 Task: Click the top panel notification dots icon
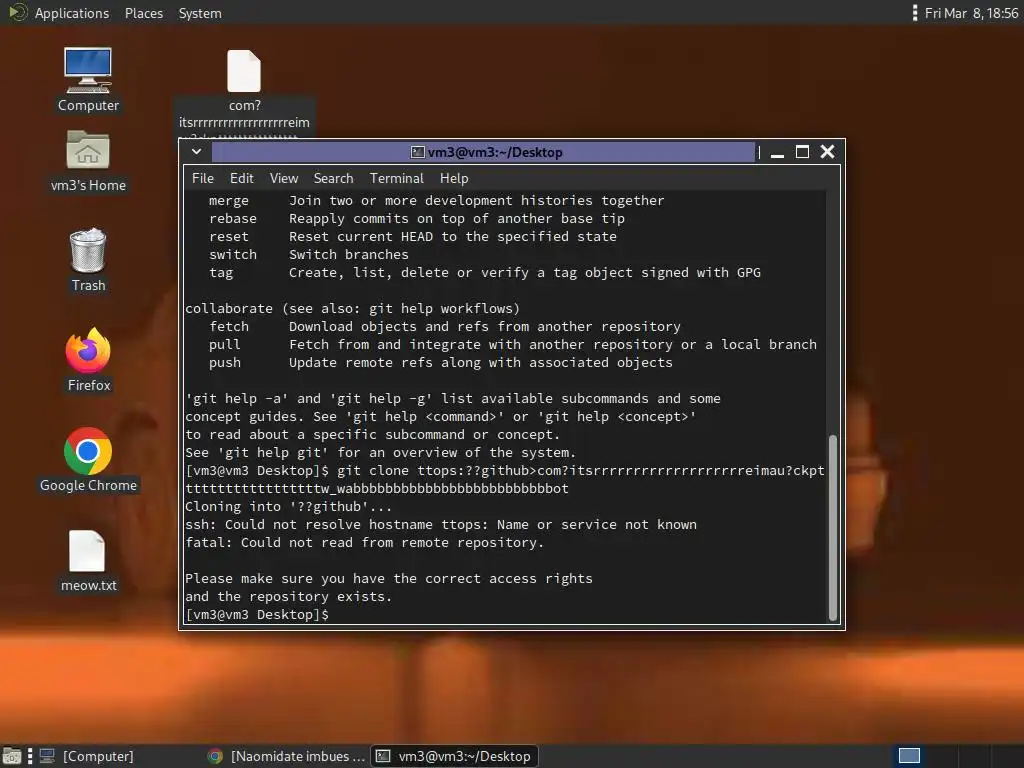coord(914,13)
